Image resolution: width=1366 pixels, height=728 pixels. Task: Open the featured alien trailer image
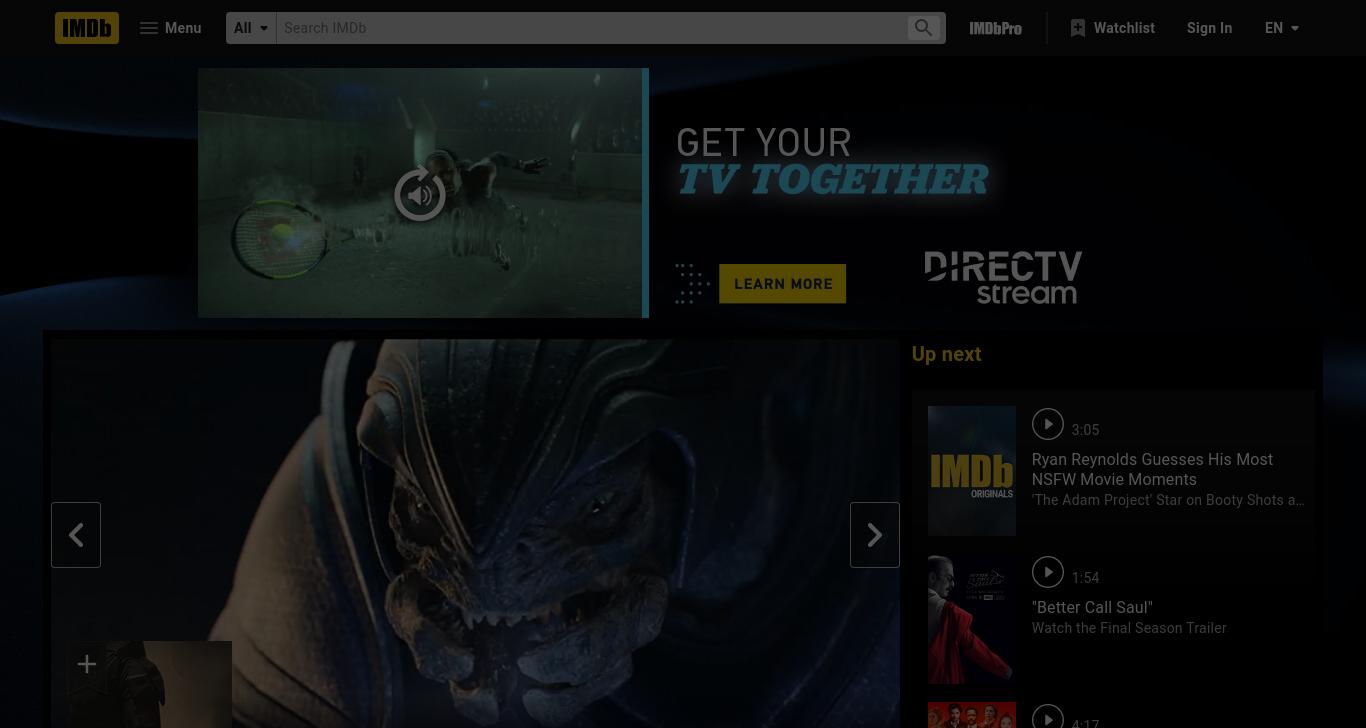pyautogui.click(x=476, y=534)
